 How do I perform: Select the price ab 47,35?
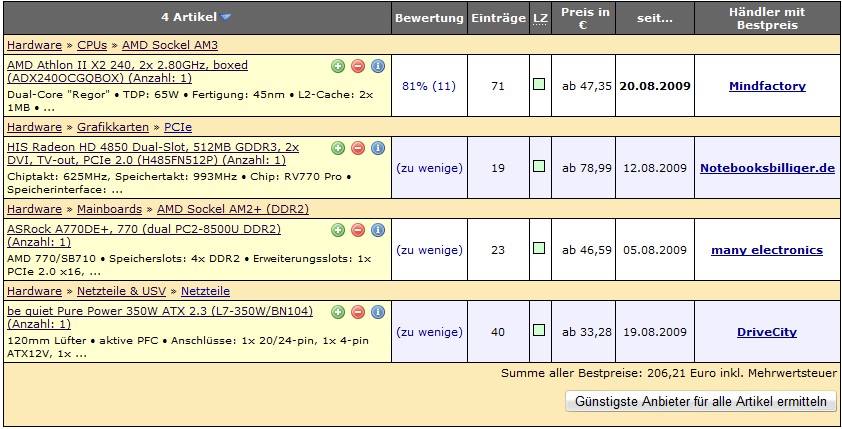point(587,86)
